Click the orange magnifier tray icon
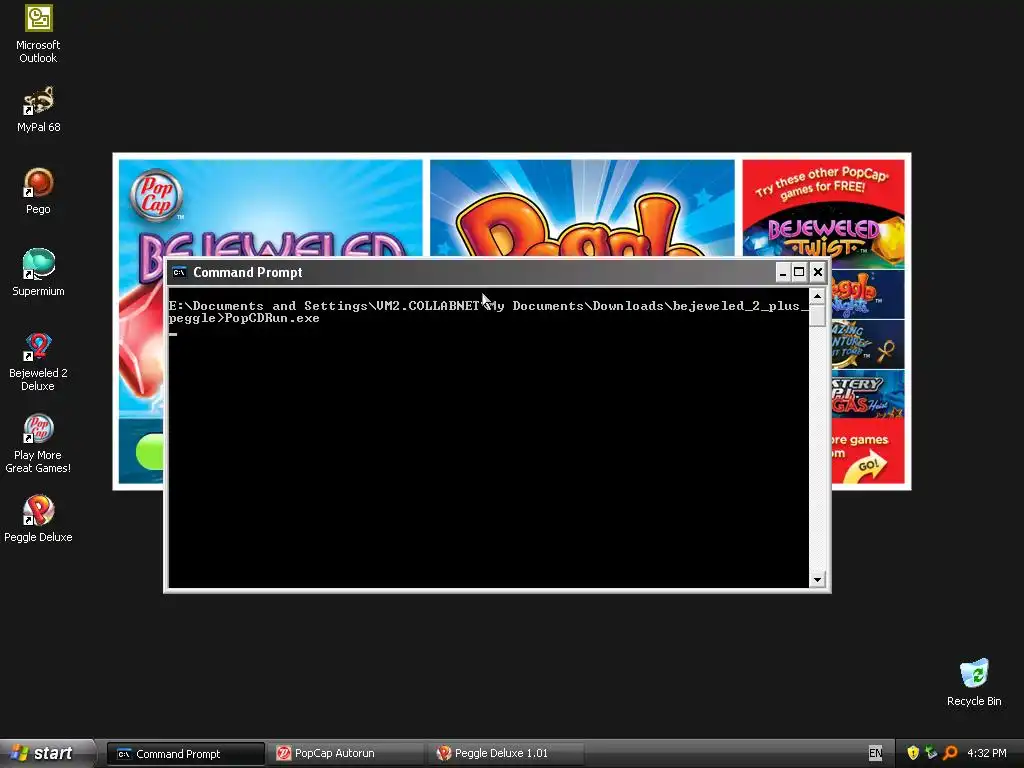The height and width of the screenshot is (768, 1024). [x=950, y=753]
